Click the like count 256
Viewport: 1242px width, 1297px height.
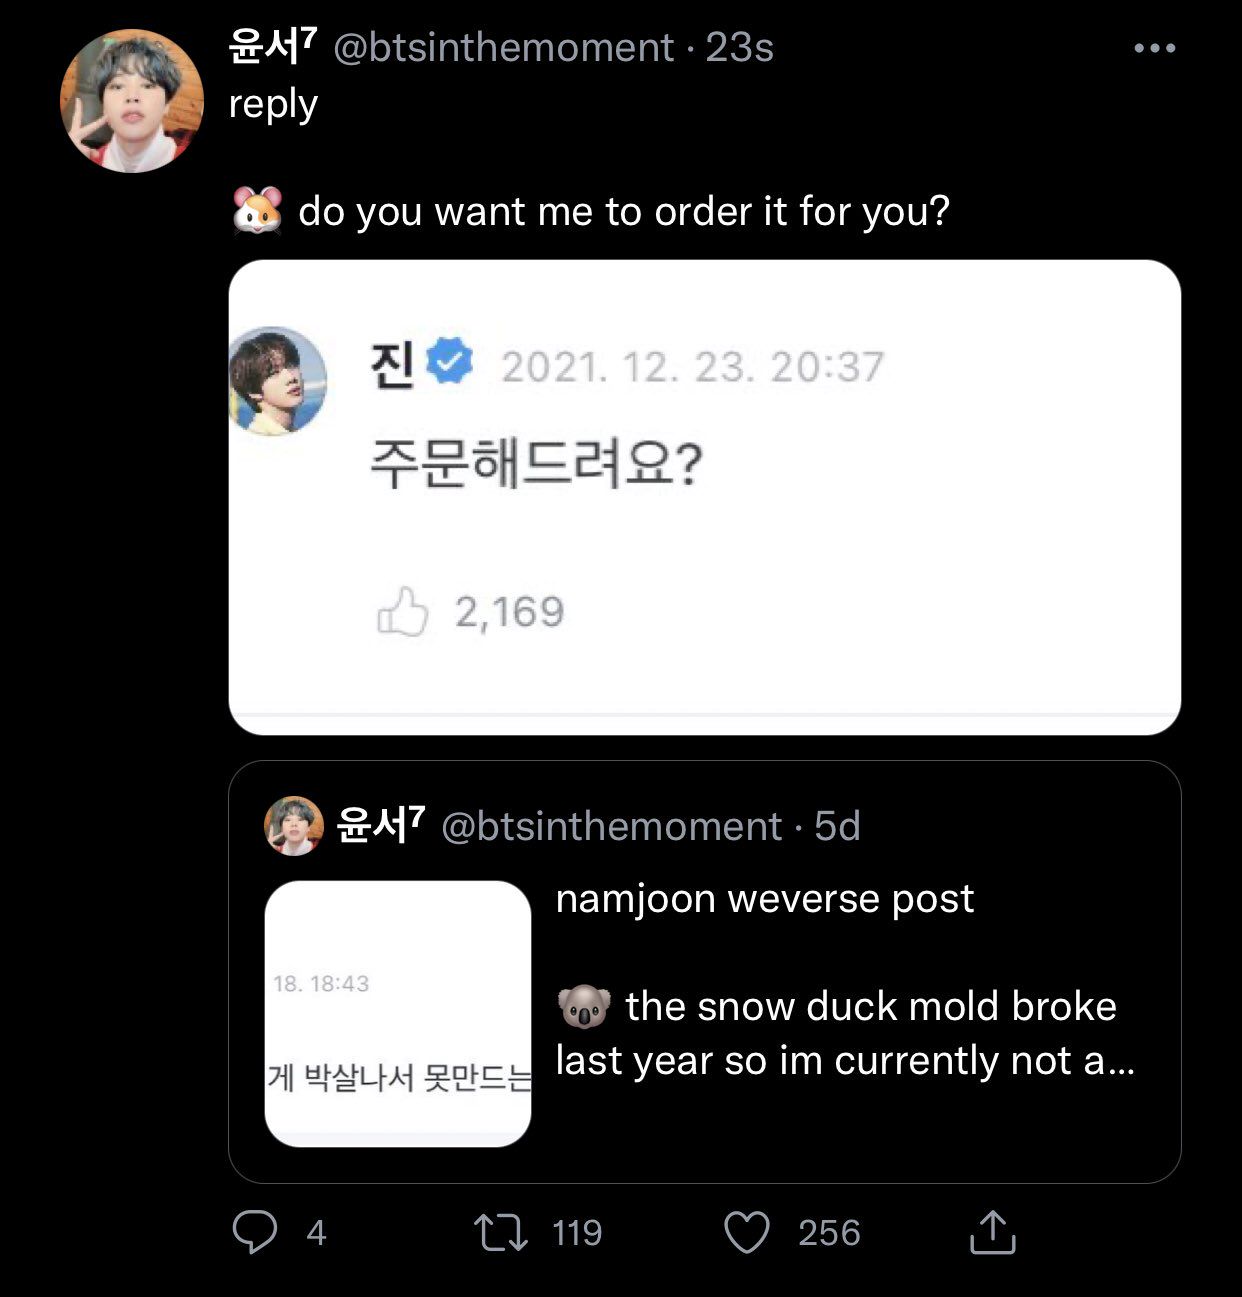[x=829, y=1233]
